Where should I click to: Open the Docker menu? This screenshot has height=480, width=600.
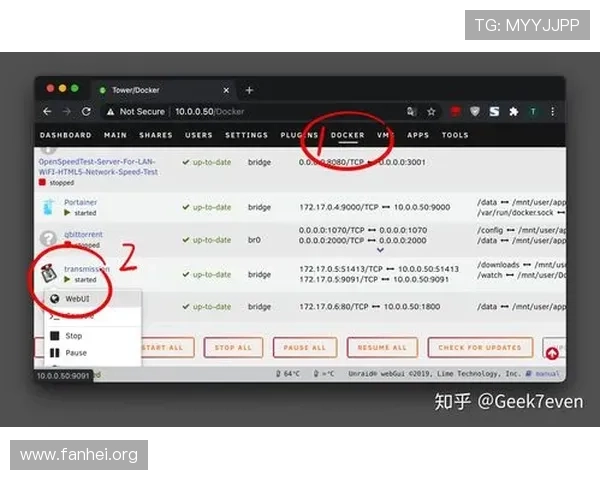click(347, 135)
